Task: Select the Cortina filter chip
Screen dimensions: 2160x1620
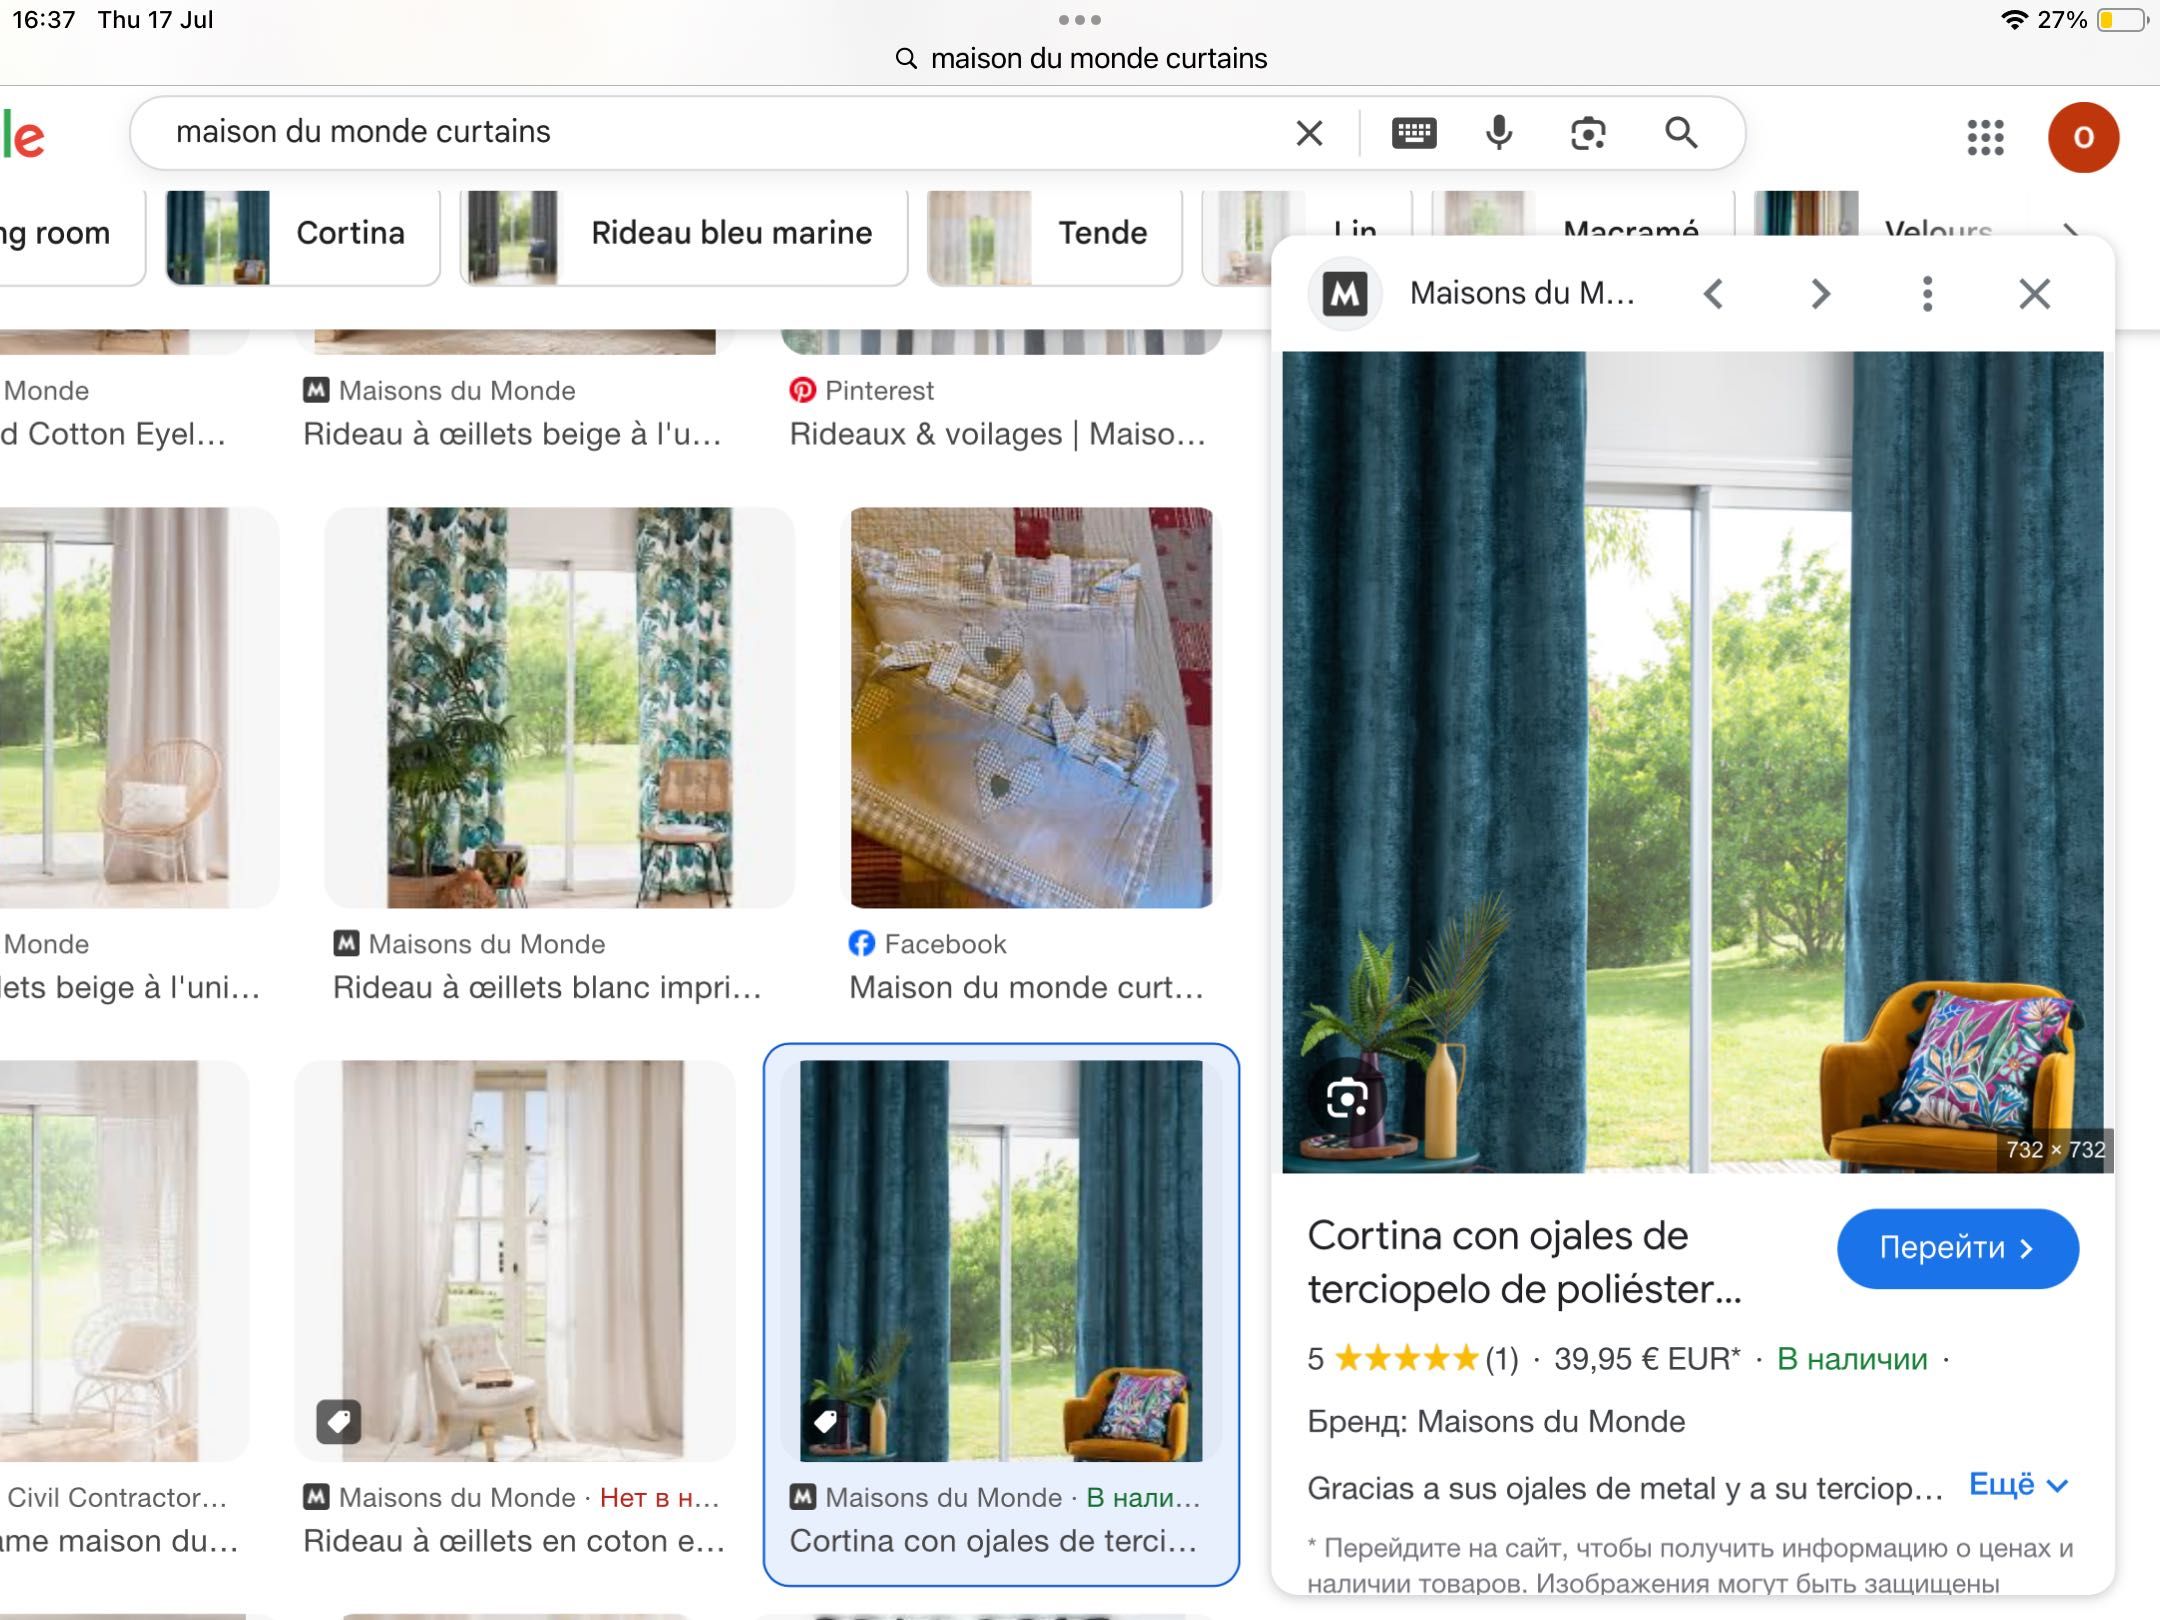Action: coord(303,238)
